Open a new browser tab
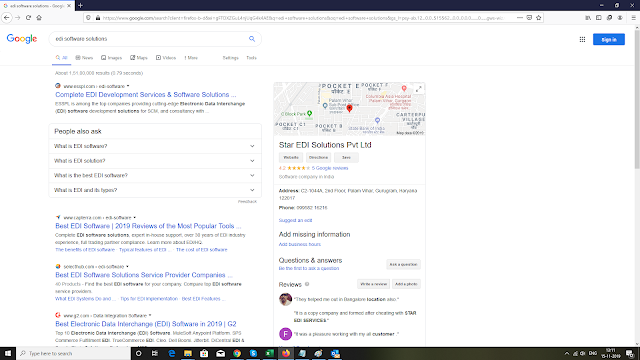This screenshot has width=640, height=360. click(80, 5)
